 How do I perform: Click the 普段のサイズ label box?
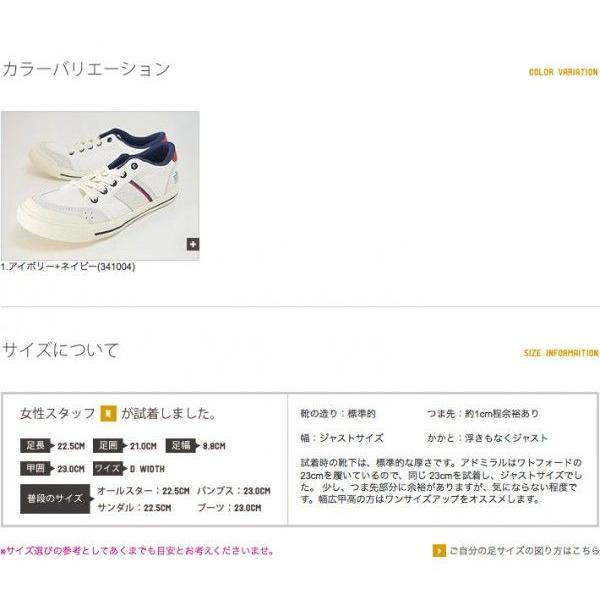tap(56, 499)
